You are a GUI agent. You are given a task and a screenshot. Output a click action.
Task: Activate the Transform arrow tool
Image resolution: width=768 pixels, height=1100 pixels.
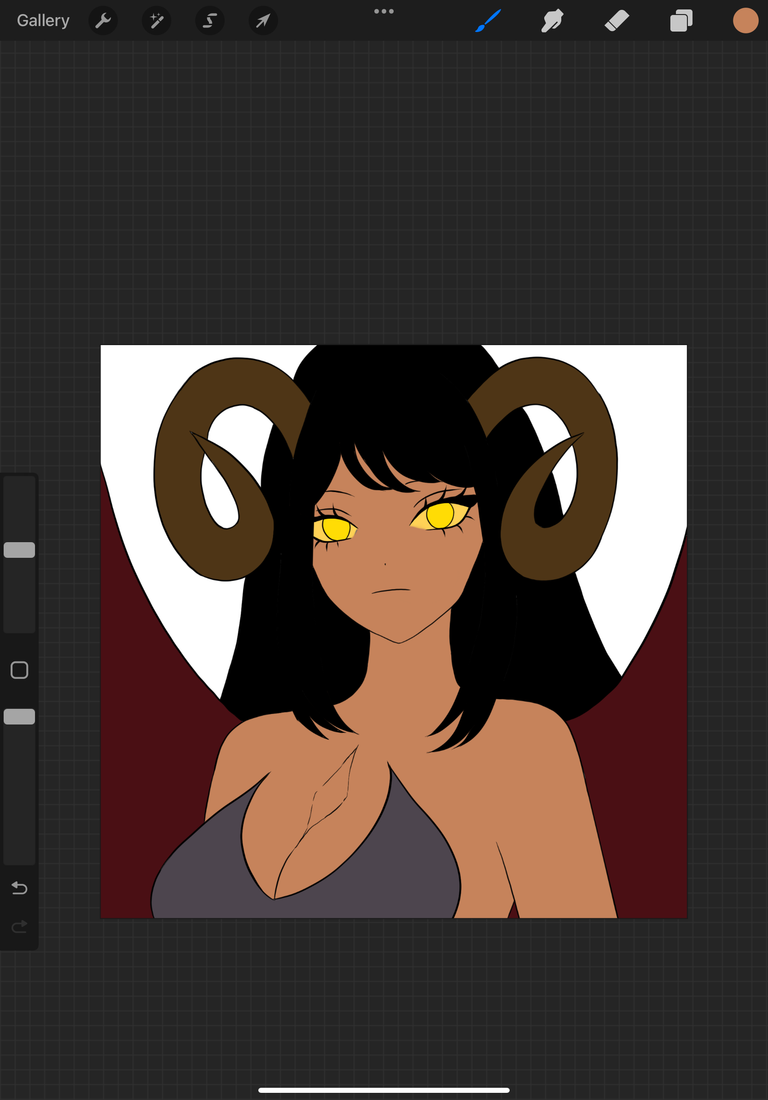[x=263, y=21]
